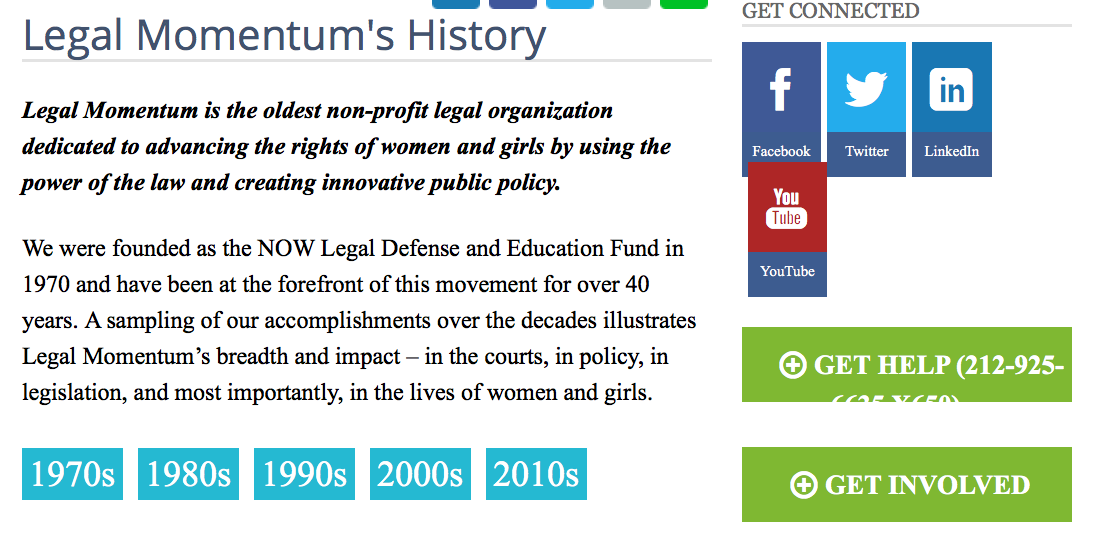
Task: Click the Legal Momentum's History heading
Action: point(284,36)
